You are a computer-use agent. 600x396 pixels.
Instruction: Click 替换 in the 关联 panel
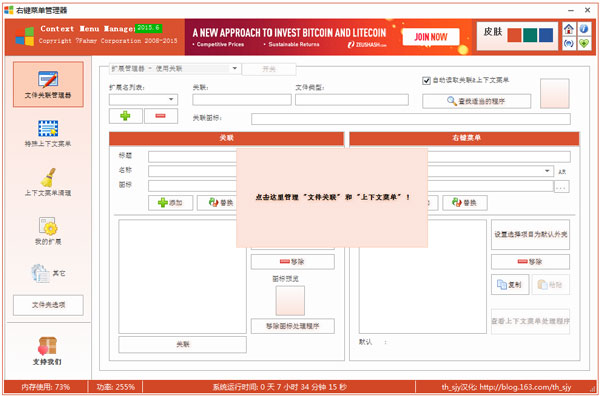tap(217, 203)
